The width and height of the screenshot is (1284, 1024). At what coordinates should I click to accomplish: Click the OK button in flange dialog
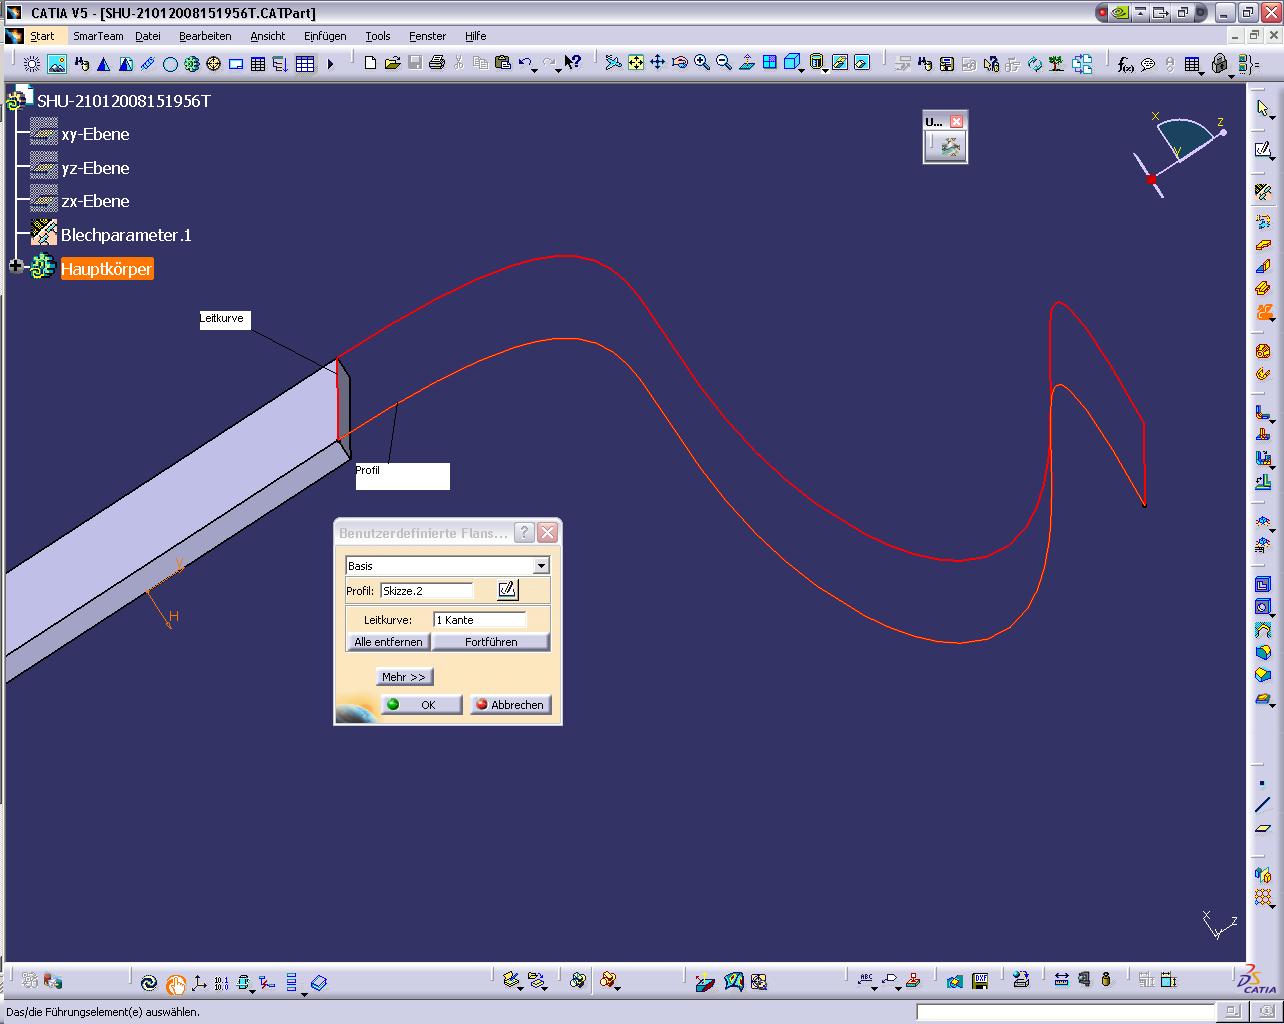coord(421,705)
